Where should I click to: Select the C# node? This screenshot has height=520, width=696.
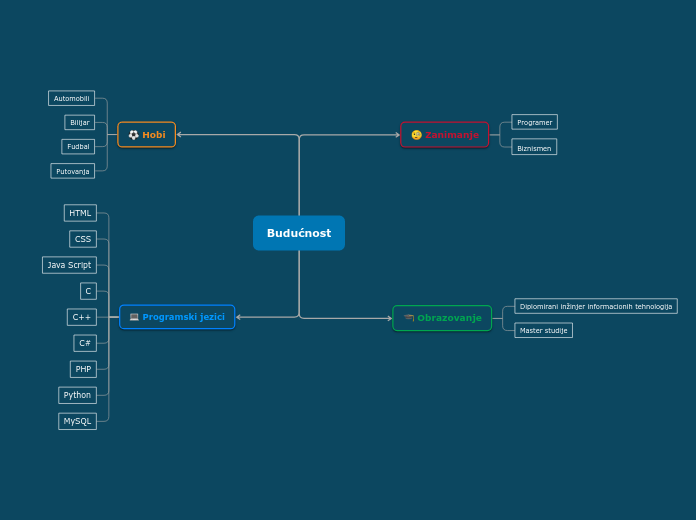[x=85, y=343]
